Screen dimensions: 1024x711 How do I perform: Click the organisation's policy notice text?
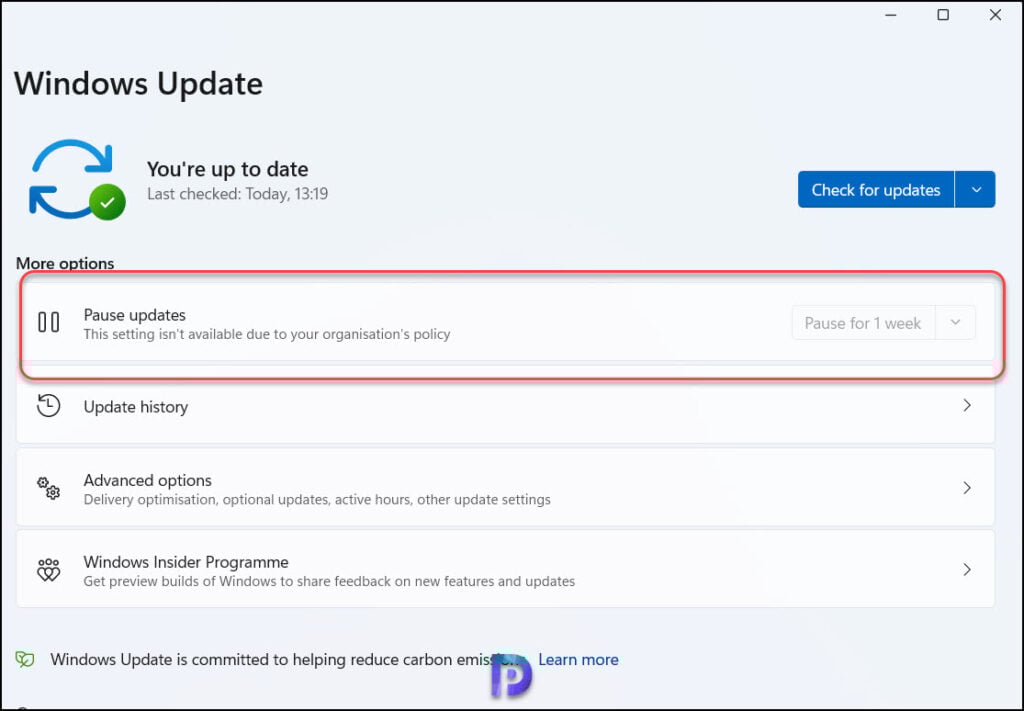(267, 334)
